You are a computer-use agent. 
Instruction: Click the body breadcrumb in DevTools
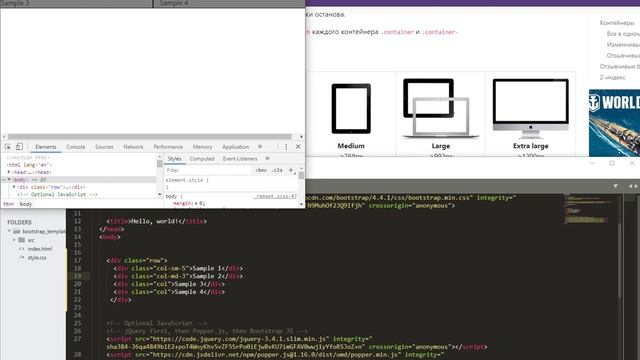click(x=26, y=204)
